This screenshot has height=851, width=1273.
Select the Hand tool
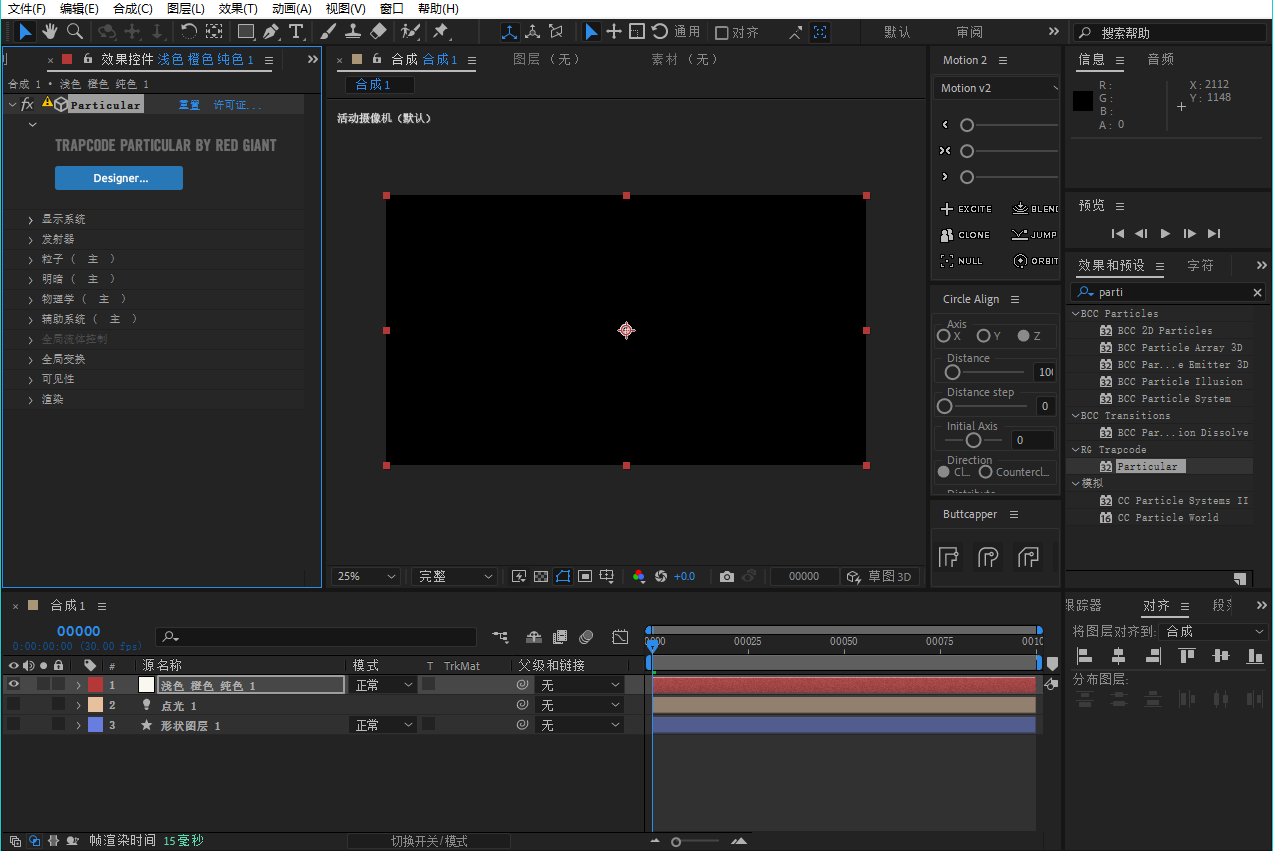(49, 32)
